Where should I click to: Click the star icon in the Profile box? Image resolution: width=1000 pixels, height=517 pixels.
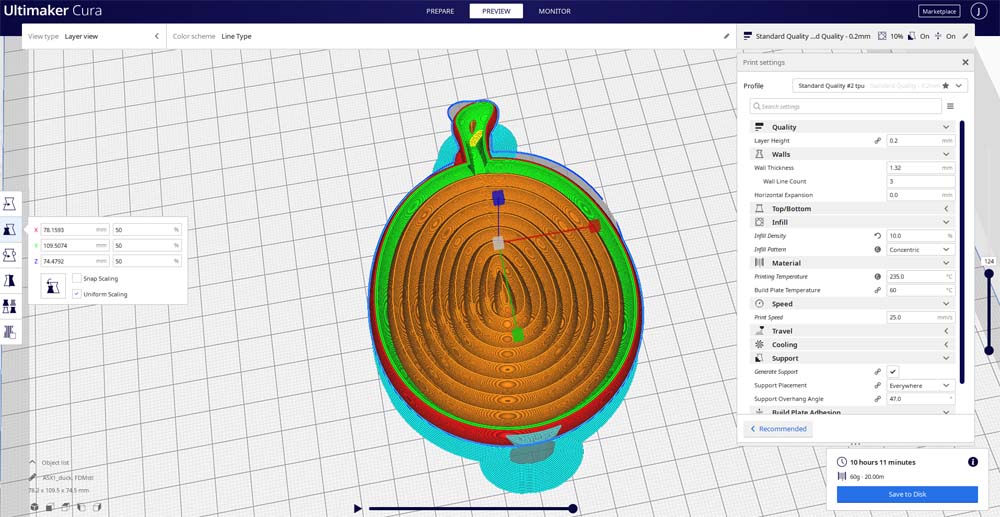point(945,85)
